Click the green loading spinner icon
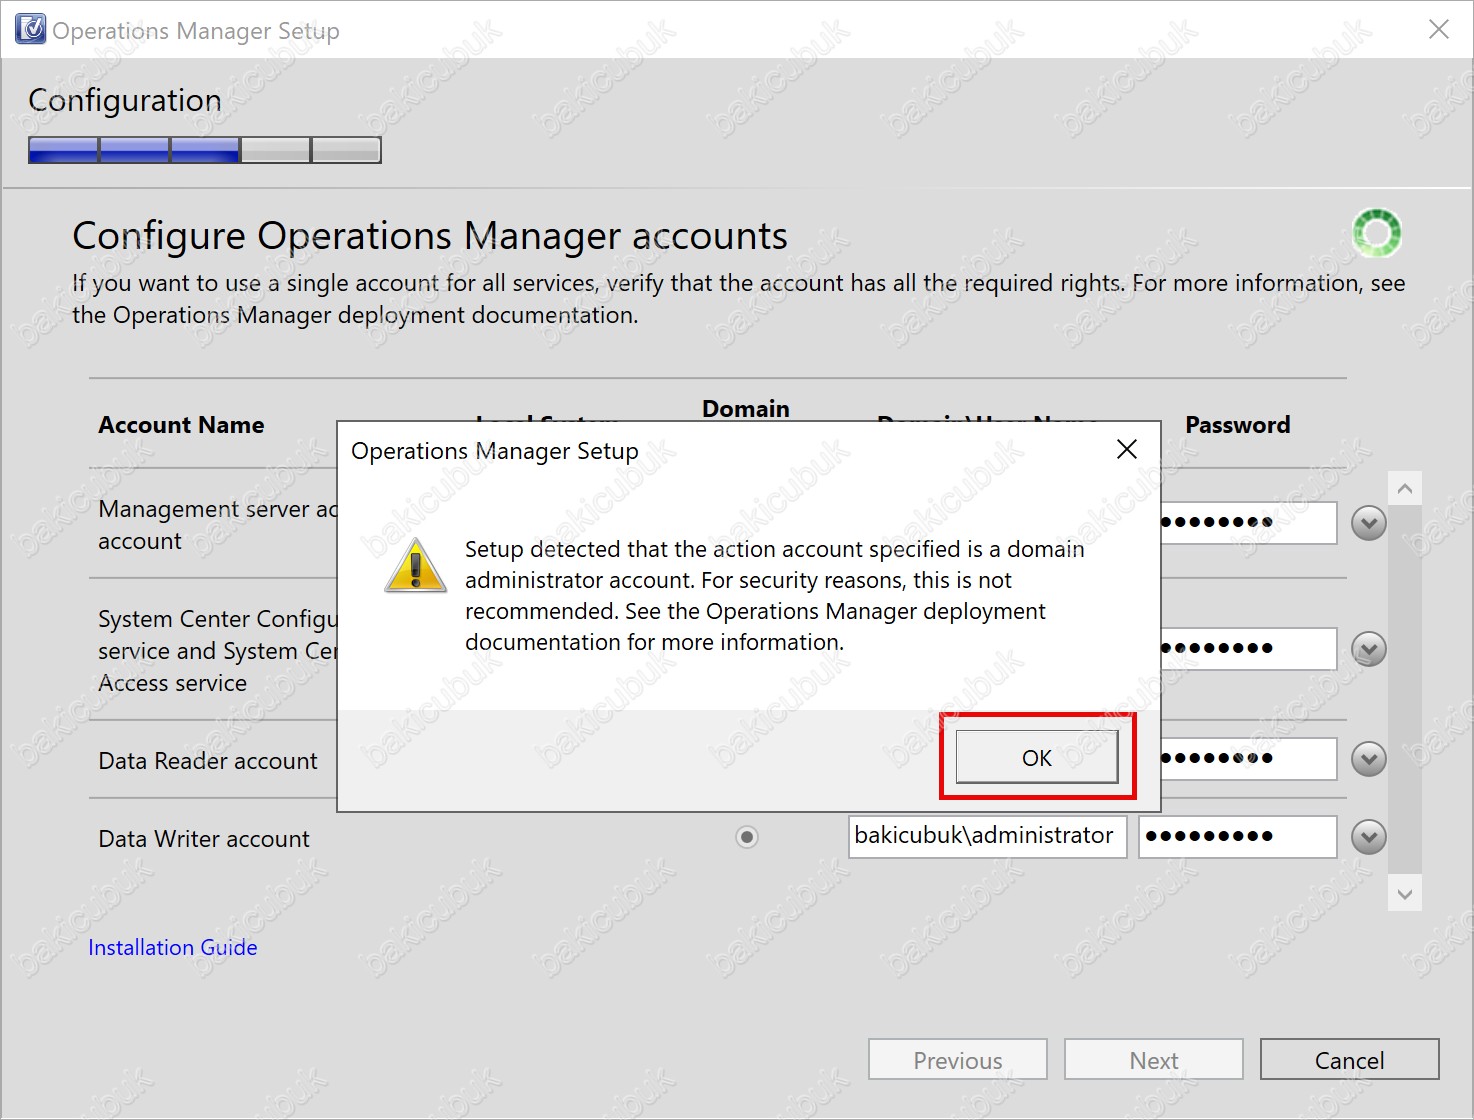 [x=1376, y=233]
